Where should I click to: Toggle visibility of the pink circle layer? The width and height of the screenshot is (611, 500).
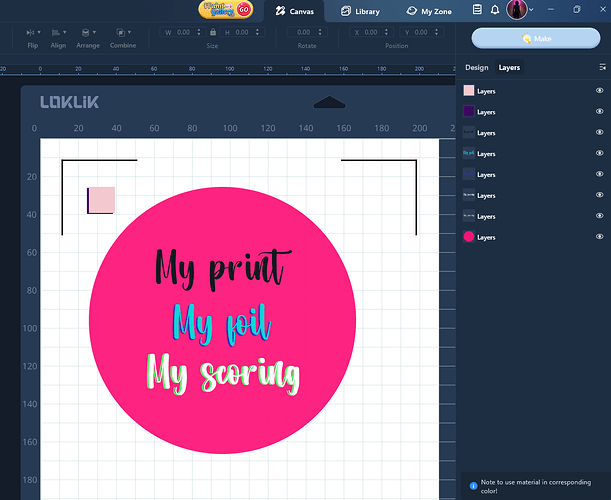click(599, 237)
